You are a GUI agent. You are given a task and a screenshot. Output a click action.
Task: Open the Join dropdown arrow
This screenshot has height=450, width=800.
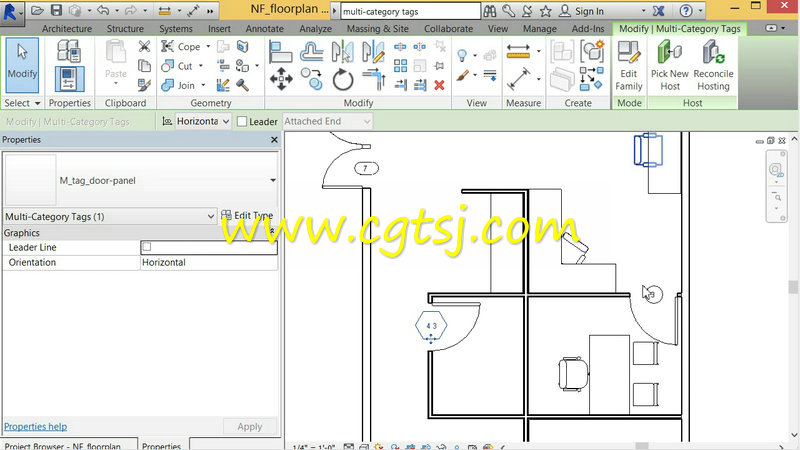pyautogui.click(x=204, y=85)
